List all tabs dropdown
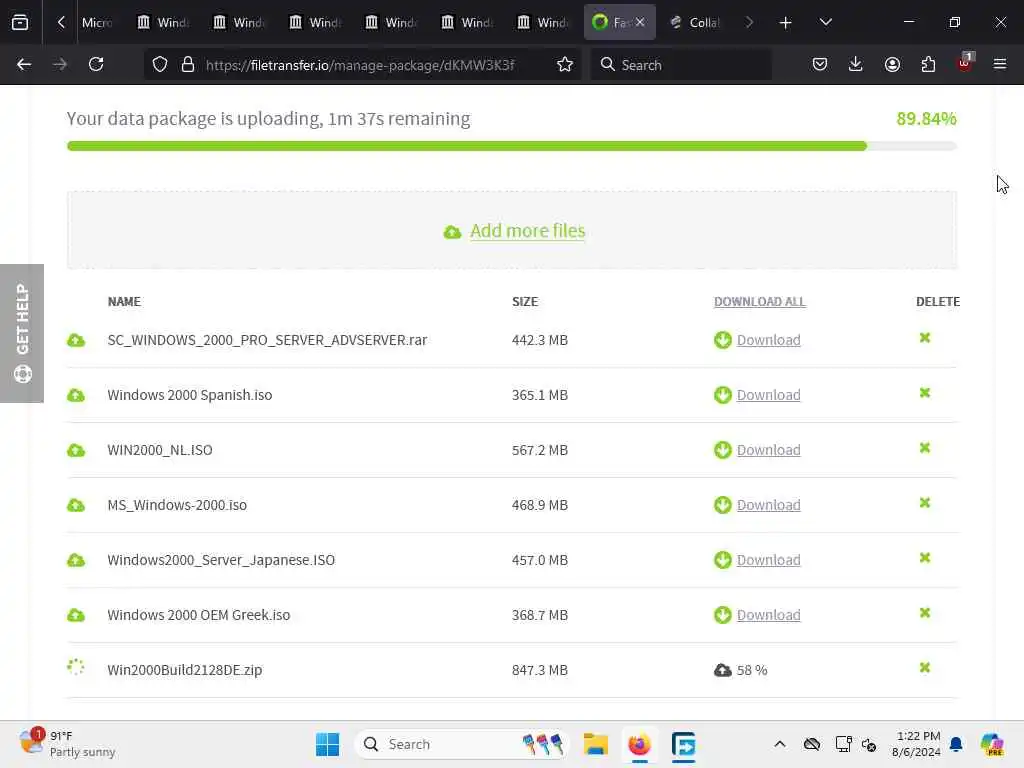1024x768 pixels. point(825,22)
